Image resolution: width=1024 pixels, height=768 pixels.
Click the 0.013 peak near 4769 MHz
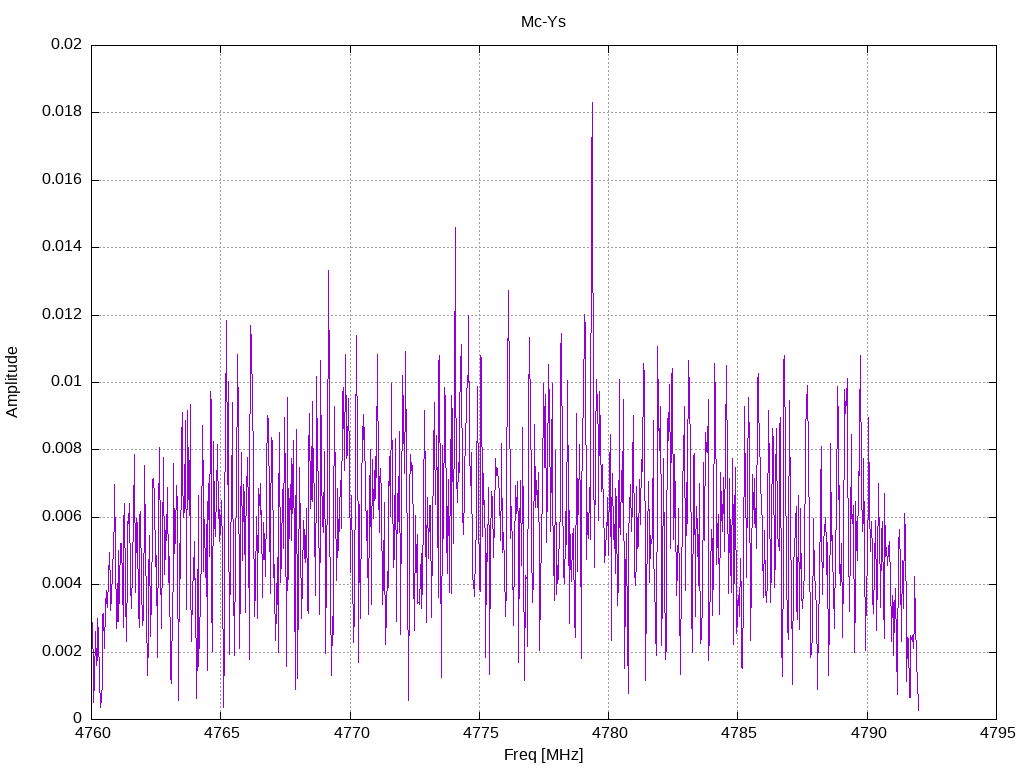328,273
